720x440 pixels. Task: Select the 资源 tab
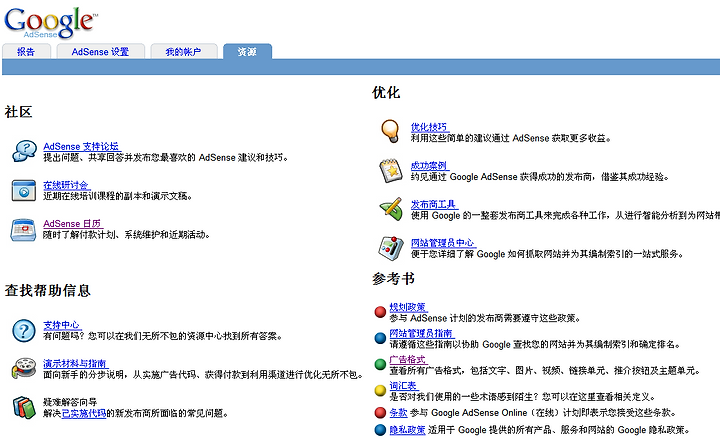pos(247,51)
